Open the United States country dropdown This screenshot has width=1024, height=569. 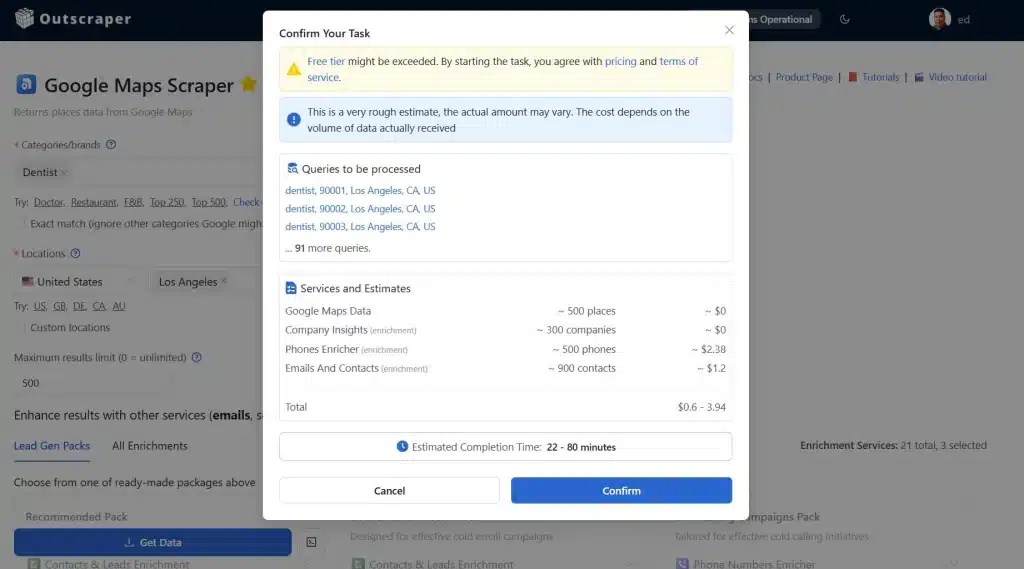pyautogui.click(x=78, y=282)
